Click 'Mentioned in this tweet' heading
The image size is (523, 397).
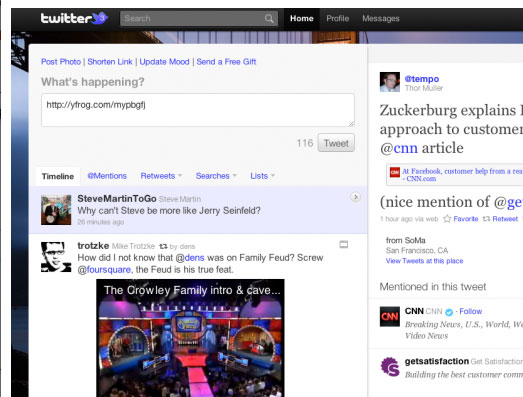(433, 287)
